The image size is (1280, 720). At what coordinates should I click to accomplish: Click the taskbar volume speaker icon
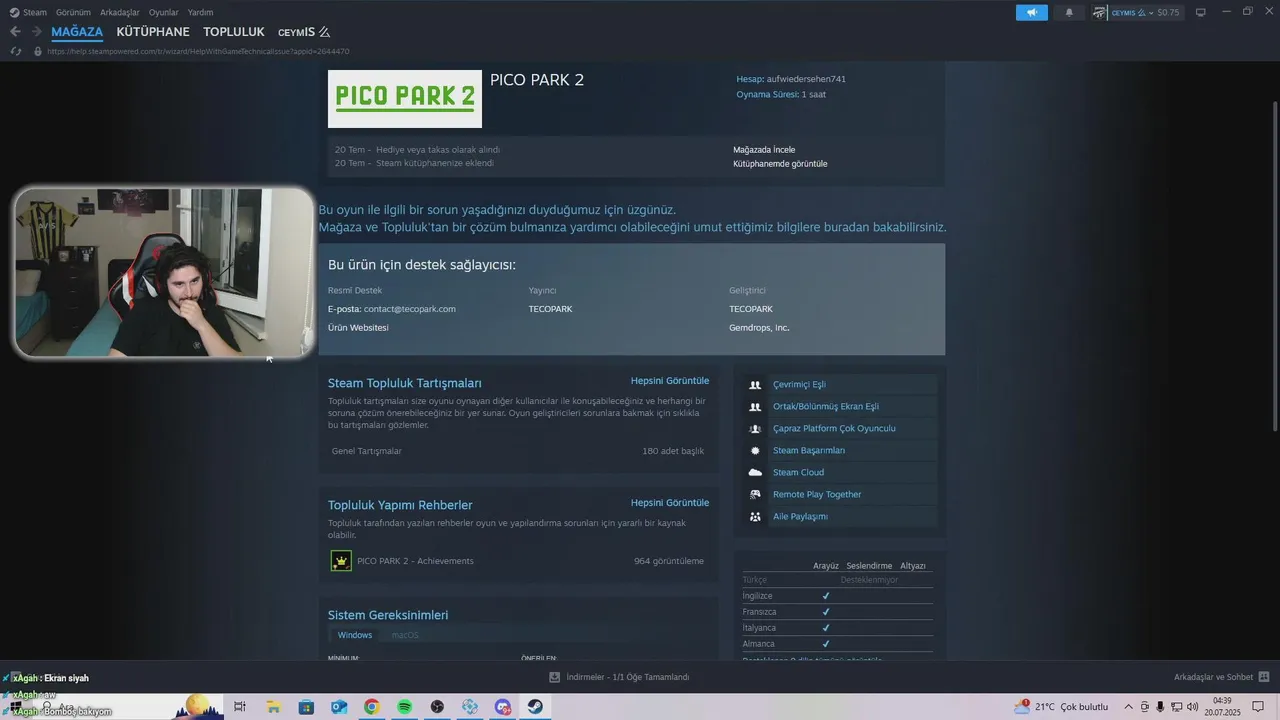coord(1192,707)
